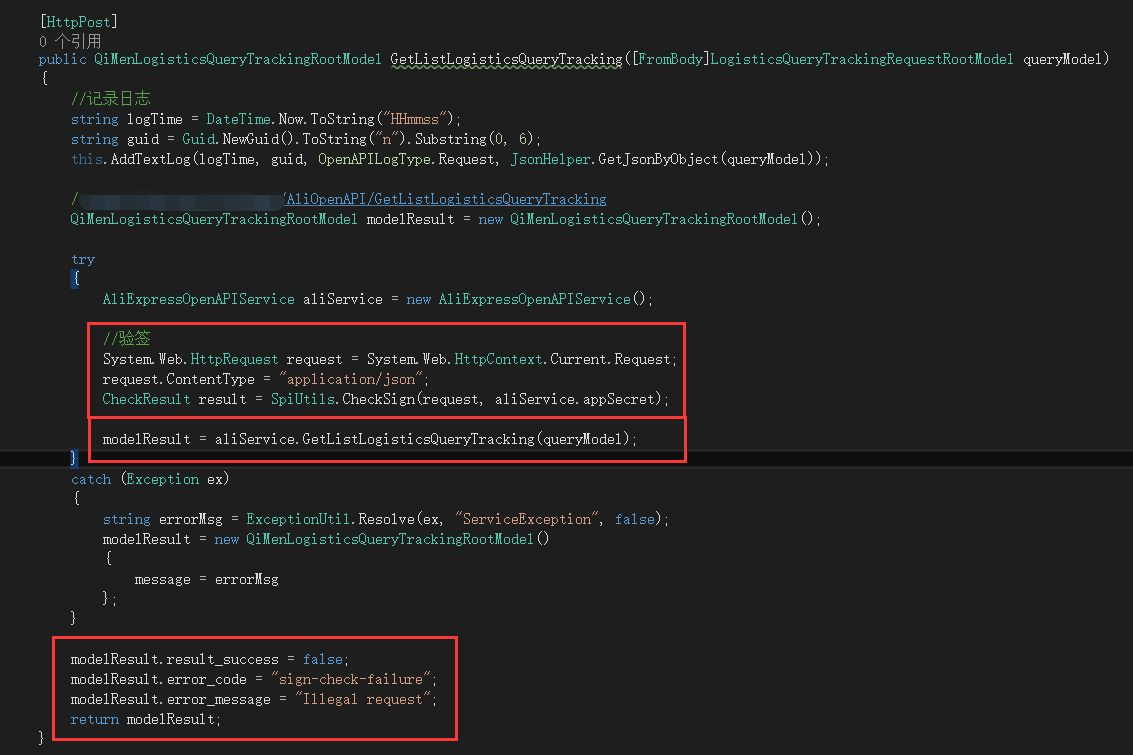This screenshot has width=1133, height=755.
Task: Click the GetJsonByObject method call
Action: [658, 159]
